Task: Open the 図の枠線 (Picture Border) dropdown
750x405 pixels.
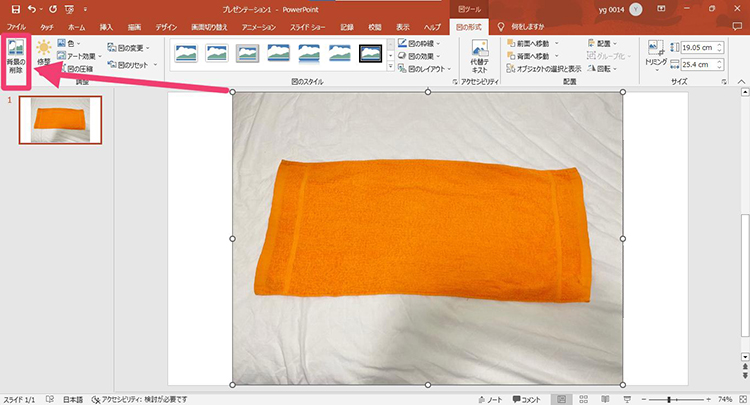Action: 421,44
